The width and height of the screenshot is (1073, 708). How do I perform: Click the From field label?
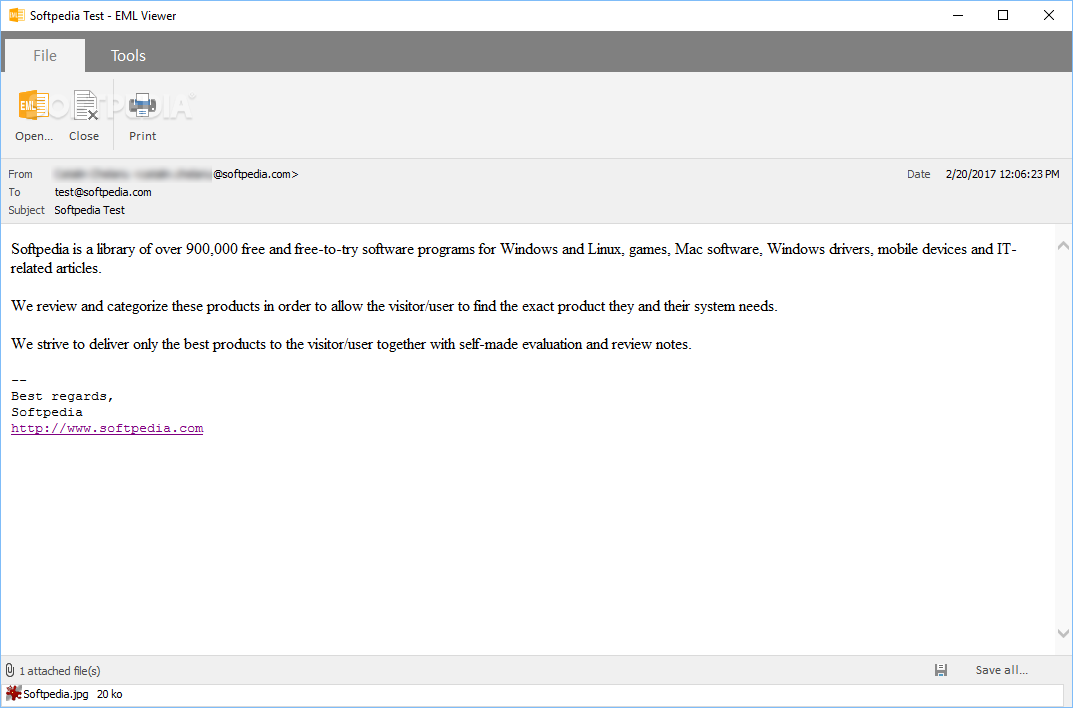click(x=21, y=174)
